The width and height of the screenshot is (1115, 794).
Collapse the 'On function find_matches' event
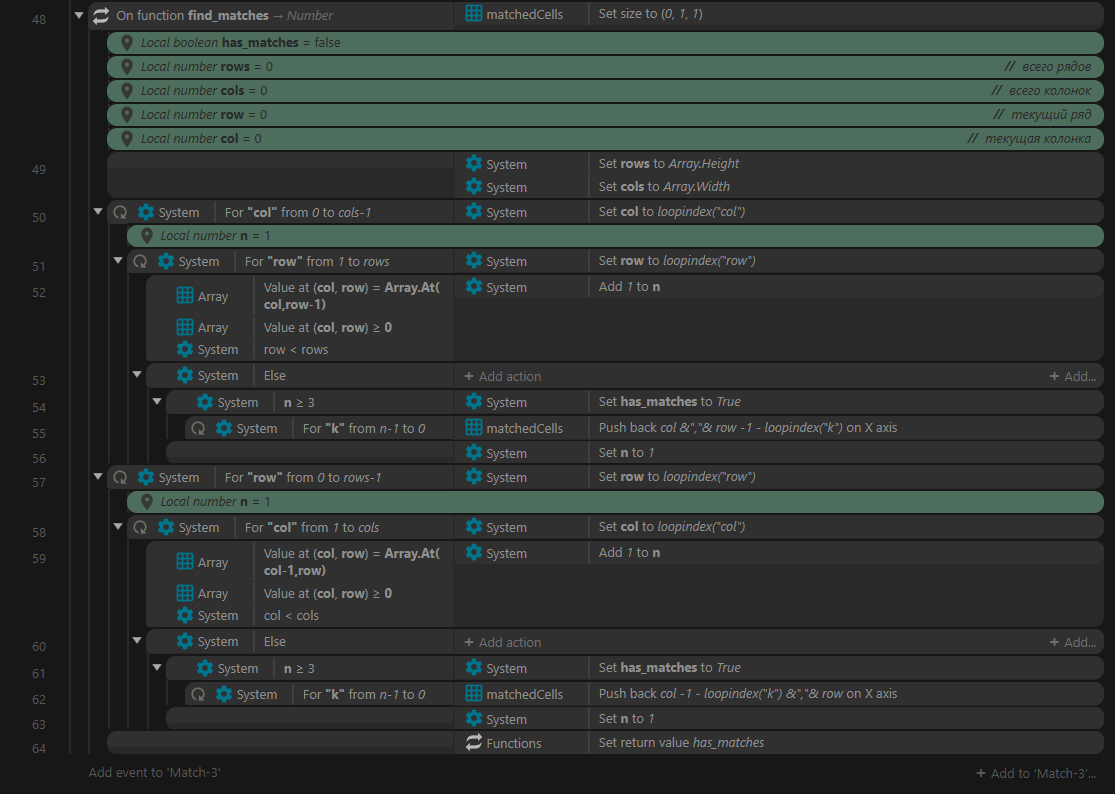[x=79, y=15]
